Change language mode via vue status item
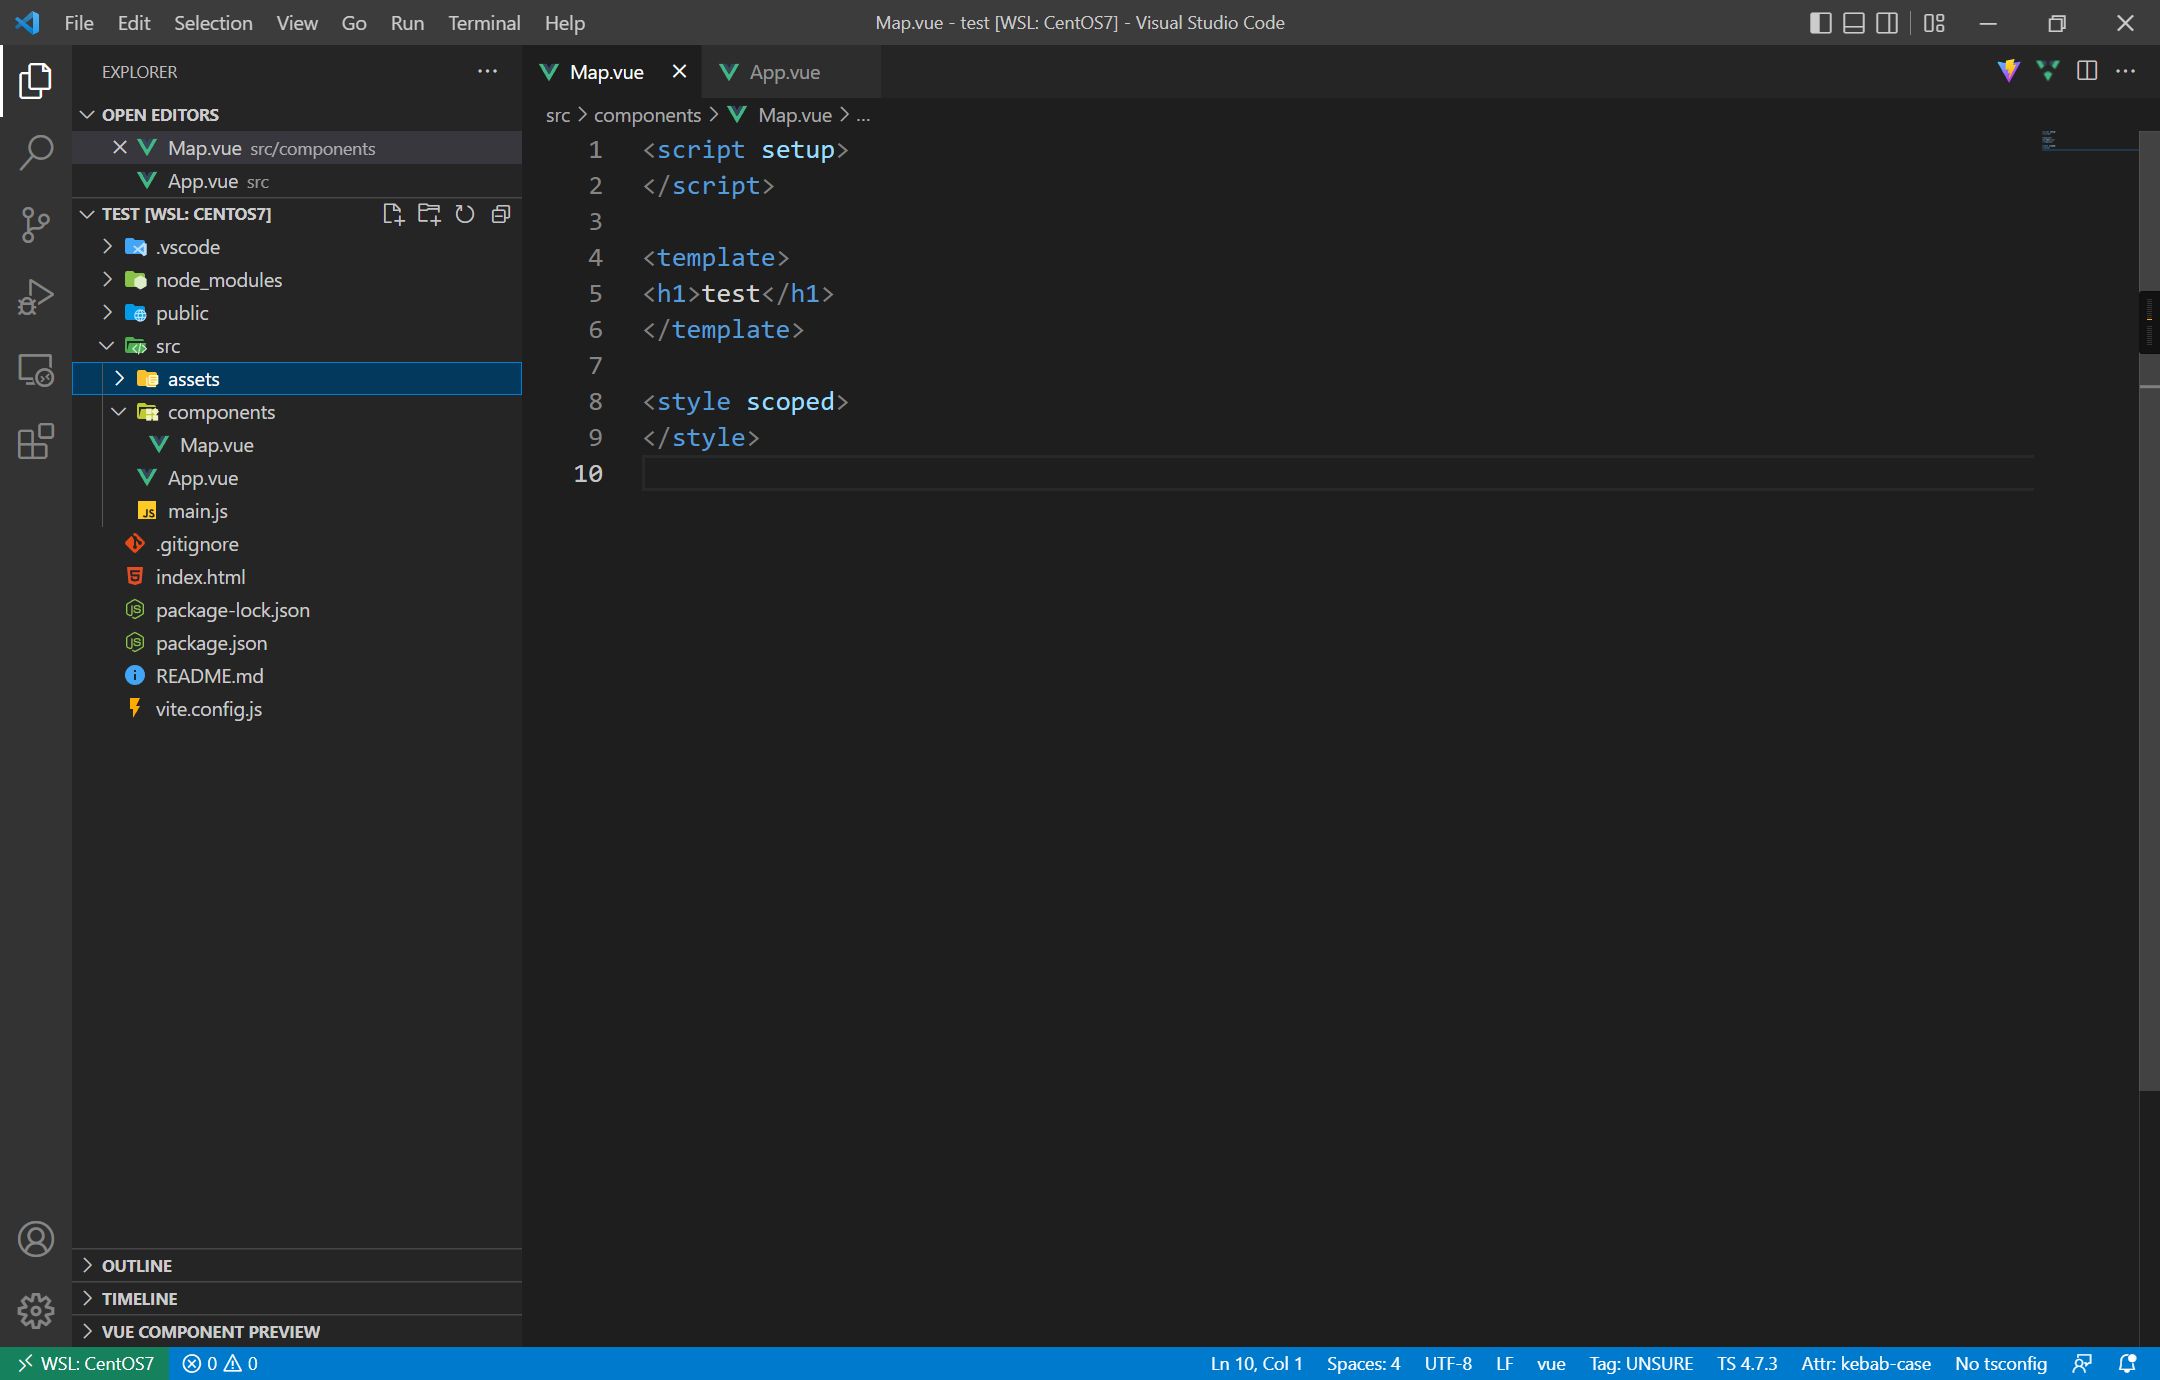 tap(1551, 1363)
